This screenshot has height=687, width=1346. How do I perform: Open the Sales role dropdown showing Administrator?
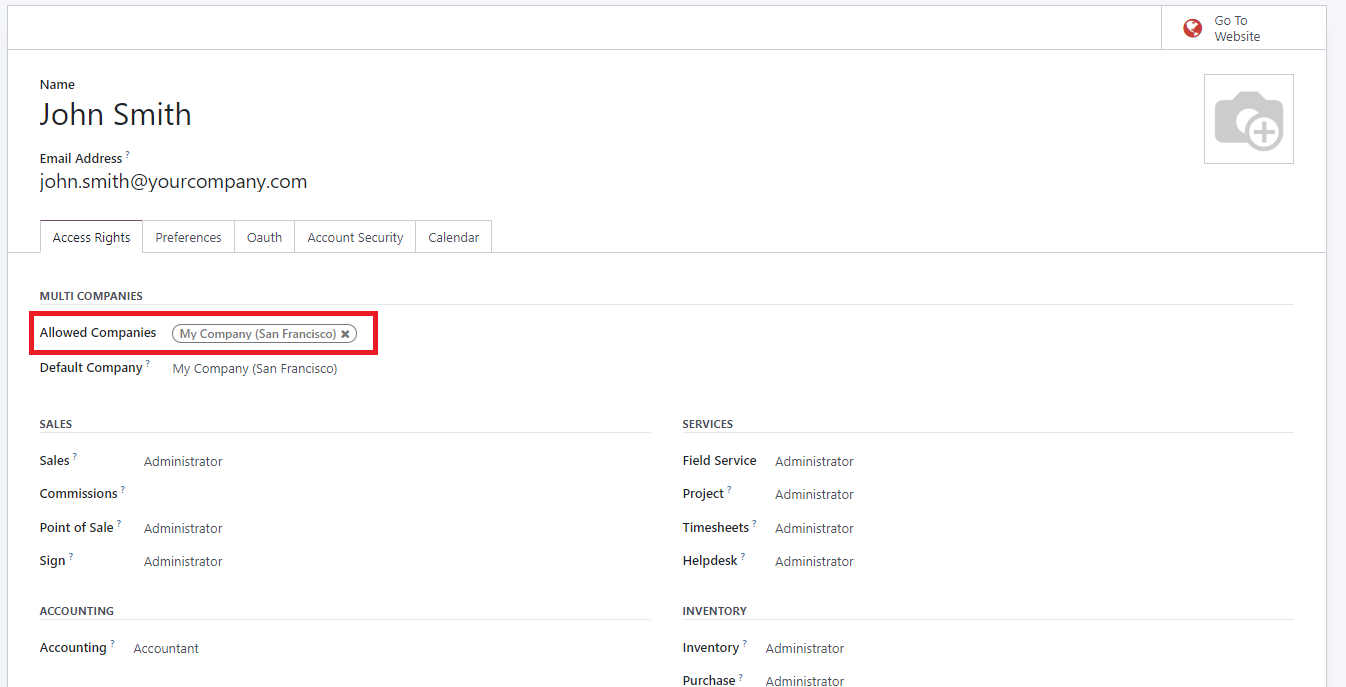point(183,461)
